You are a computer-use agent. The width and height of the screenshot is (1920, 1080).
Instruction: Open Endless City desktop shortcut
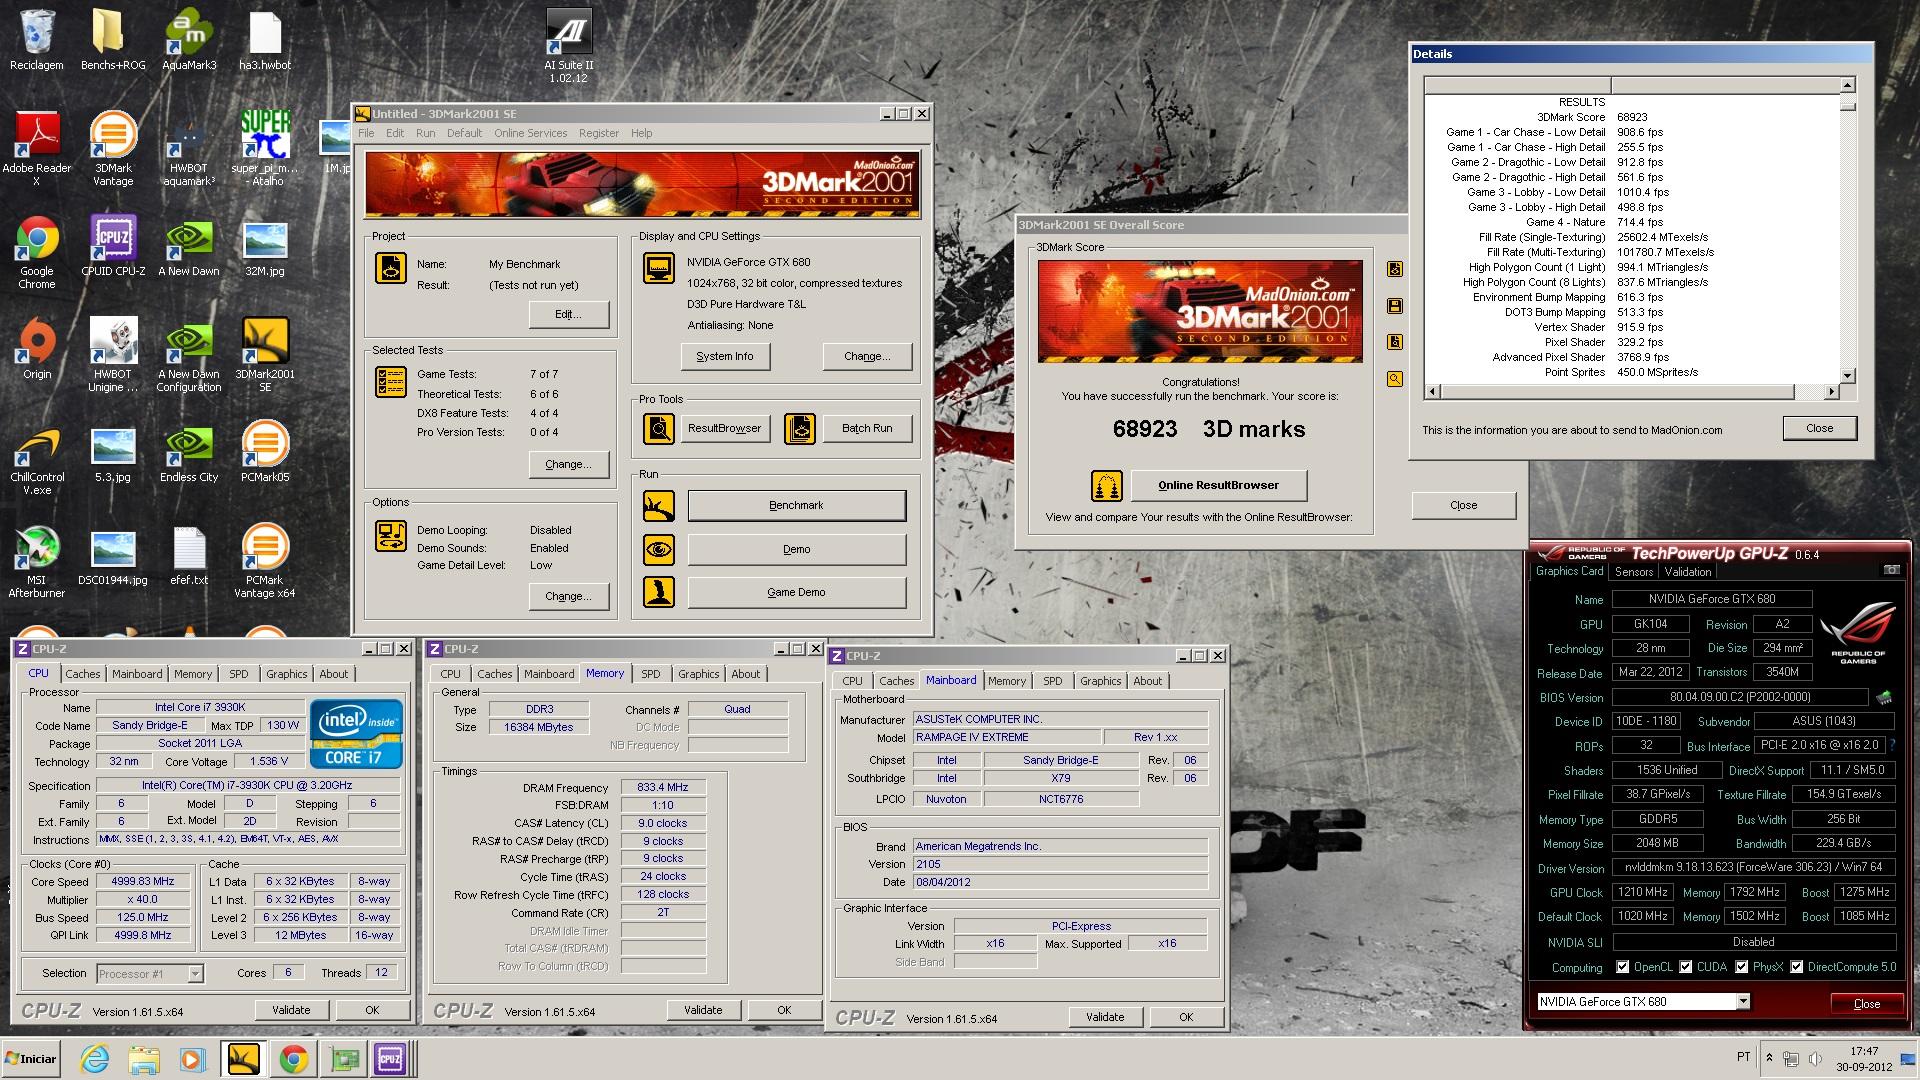click(189, 452)
